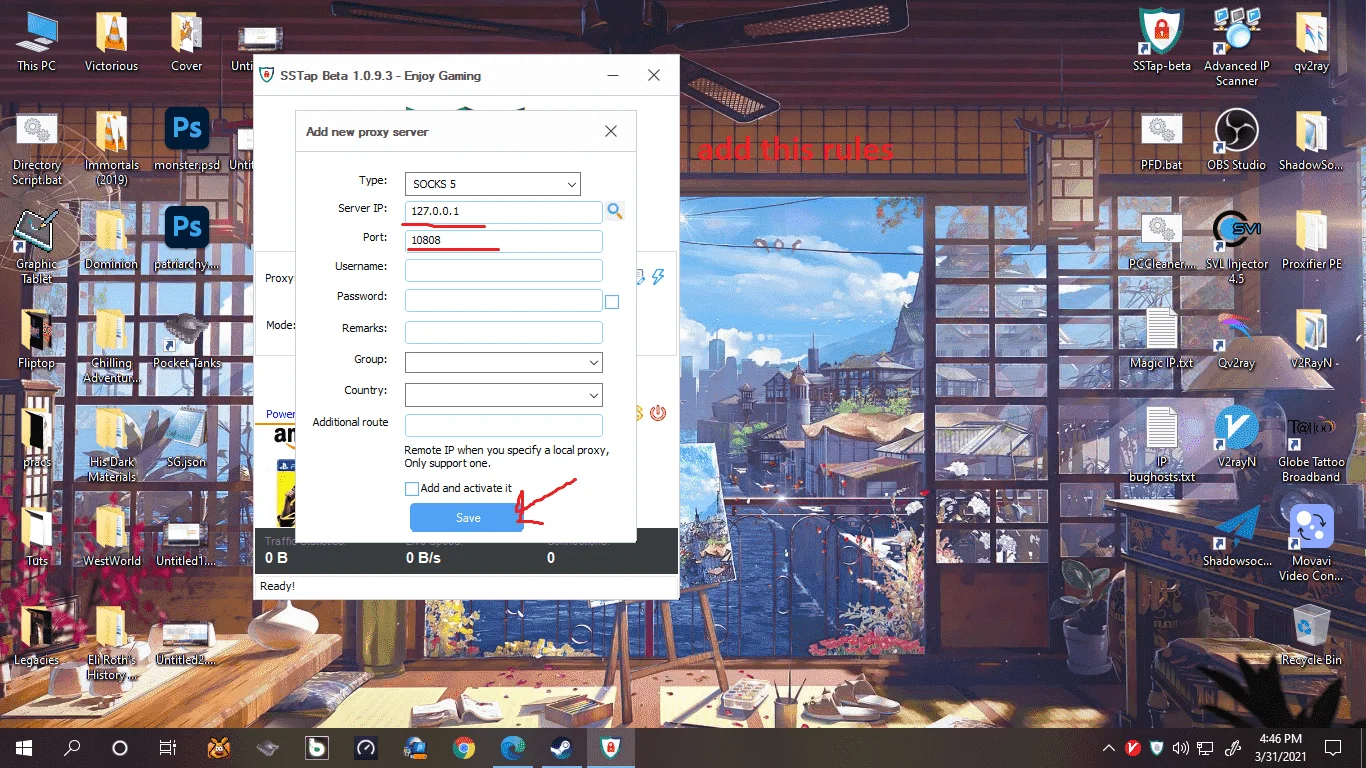Open Globe Tattoo Broadband shortcut

point(1310,445)
